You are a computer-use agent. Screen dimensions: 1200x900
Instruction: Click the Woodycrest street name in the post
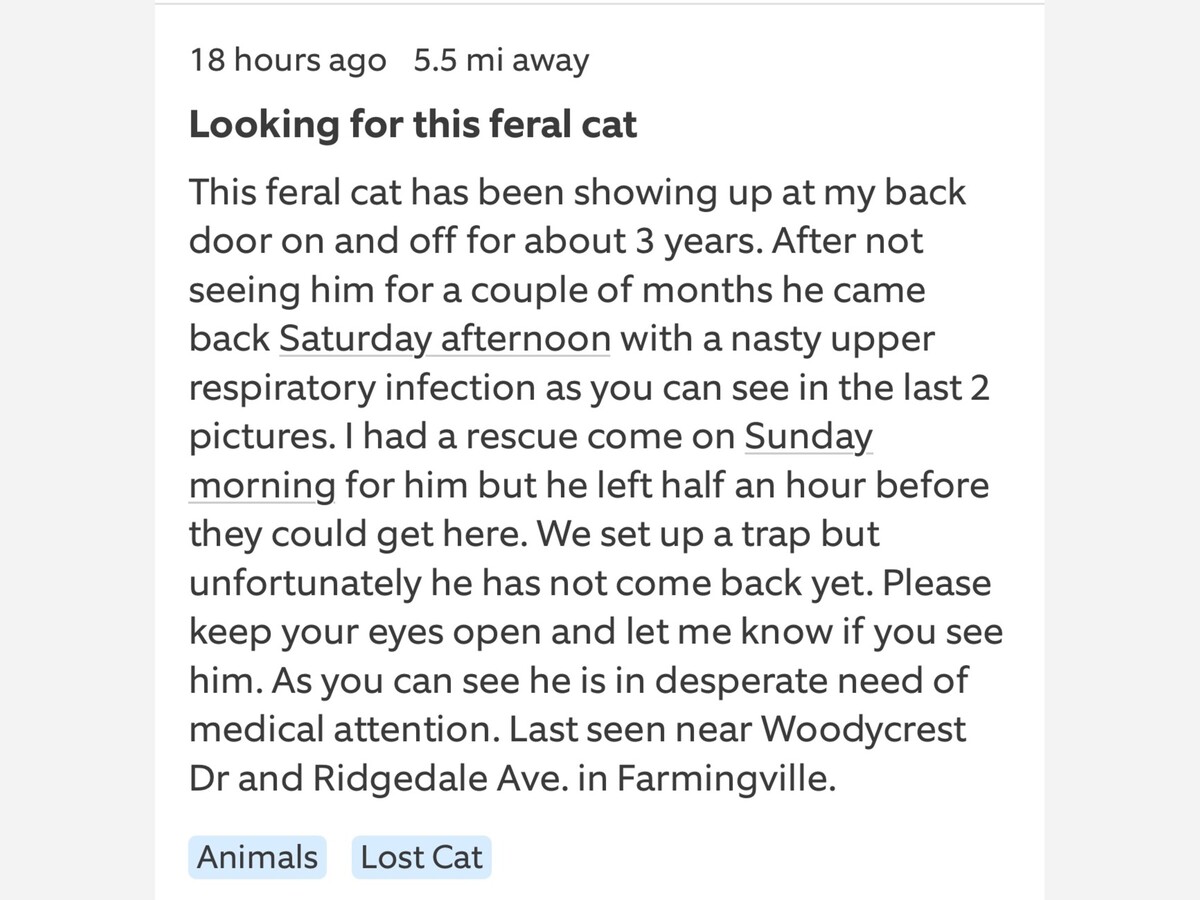864,730
